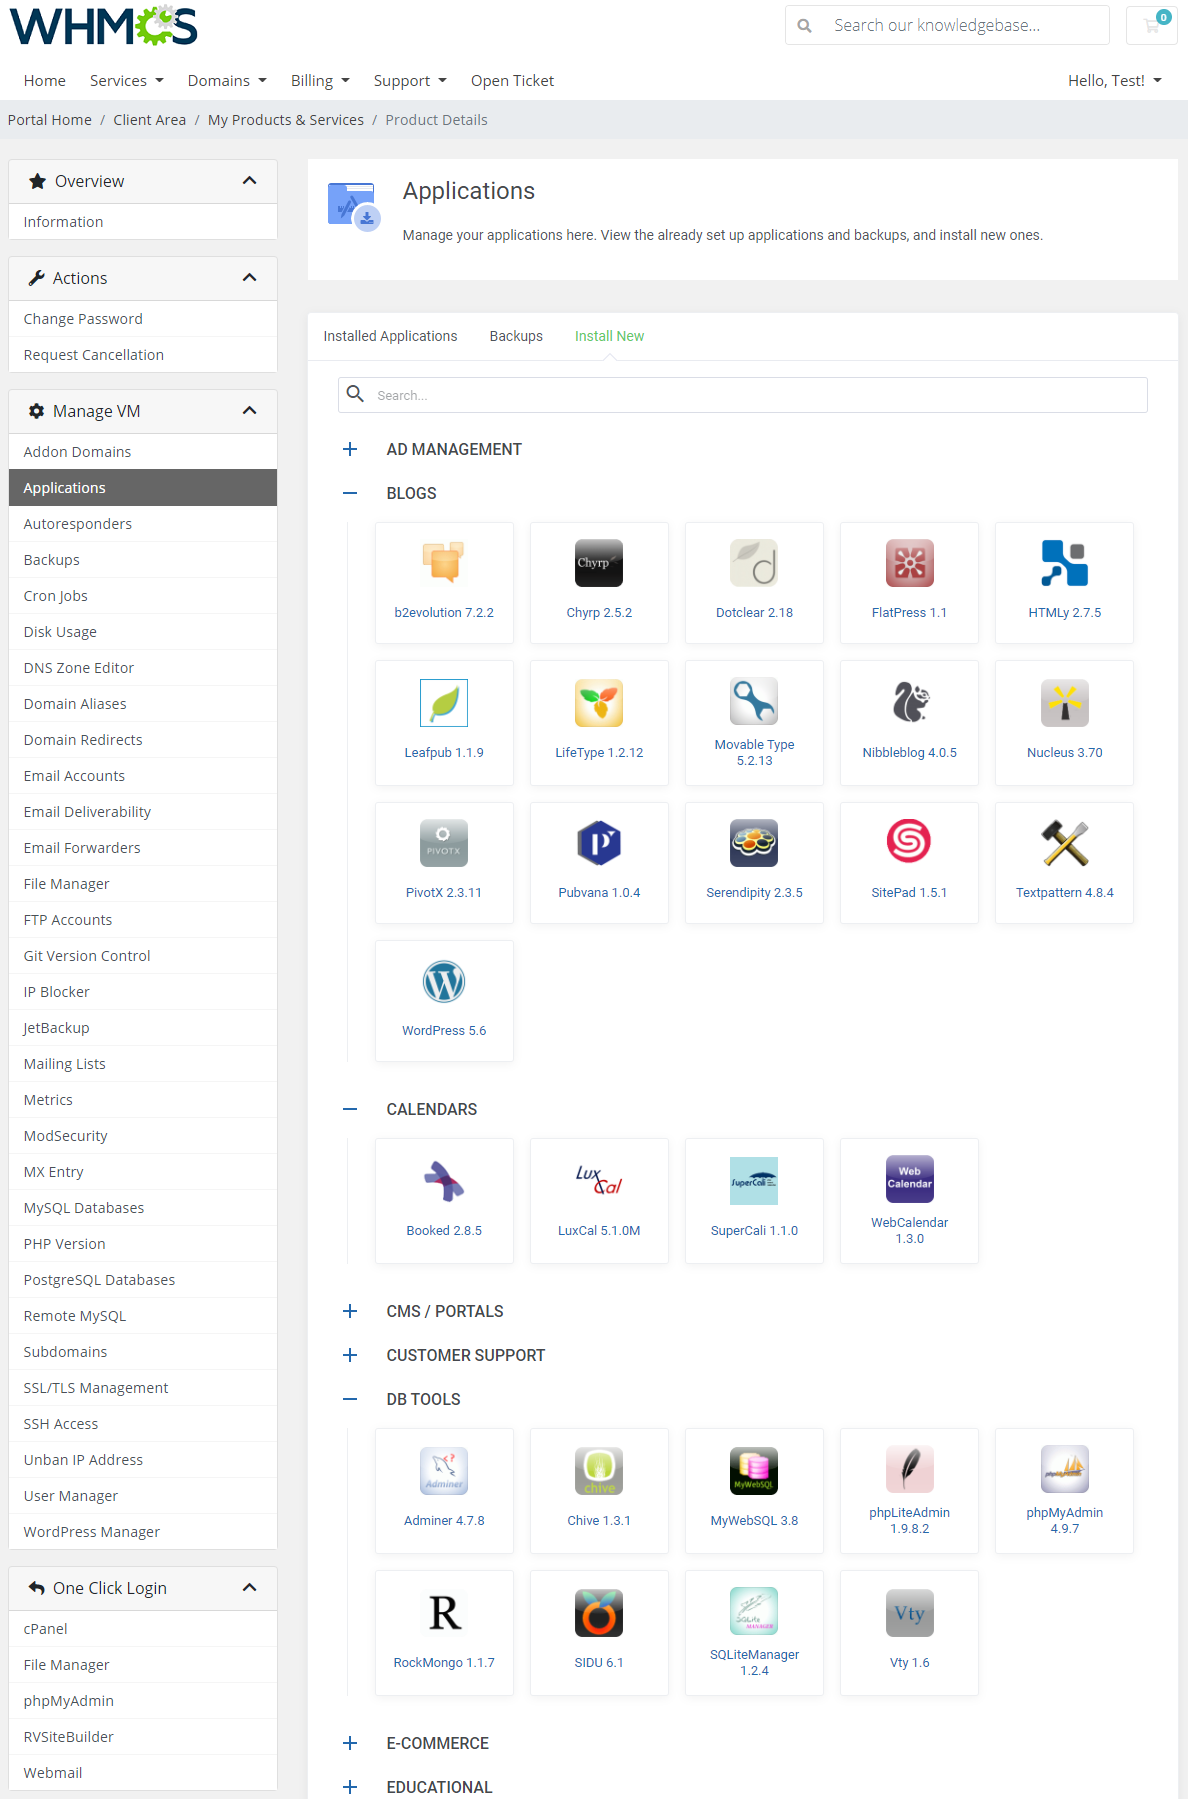The height and width of the screenshot is (1799, 1188).
Task: Switch to the Installed Applications tab
Action: click(390, 336)
